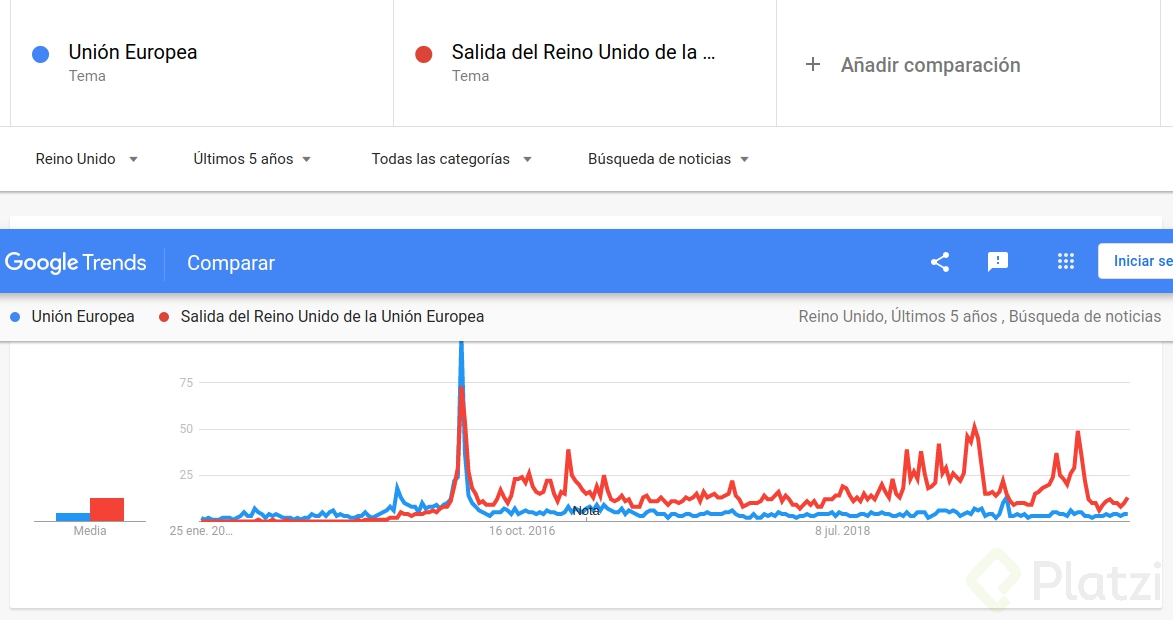The image size is (1173, 620).
Task: Click Añadir comparación
Action: (x=930, y=65)
